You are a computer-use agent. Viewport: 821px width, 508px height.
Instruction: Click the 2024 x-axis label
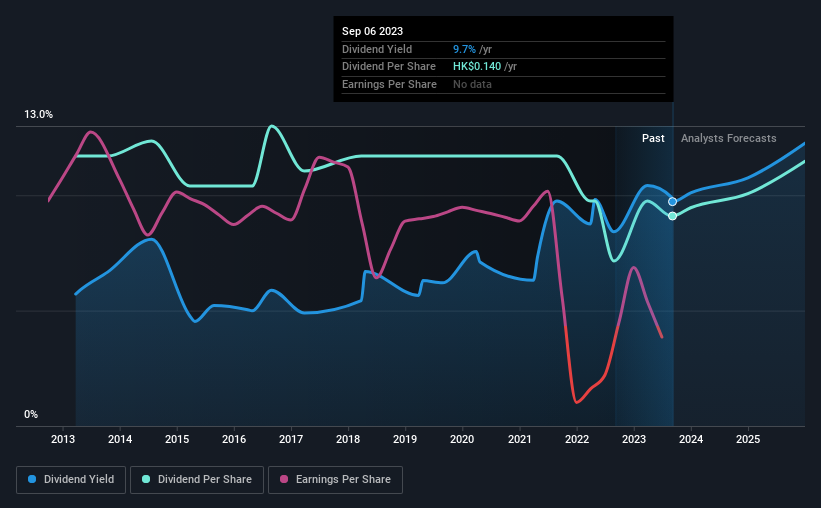pos(691,439)
